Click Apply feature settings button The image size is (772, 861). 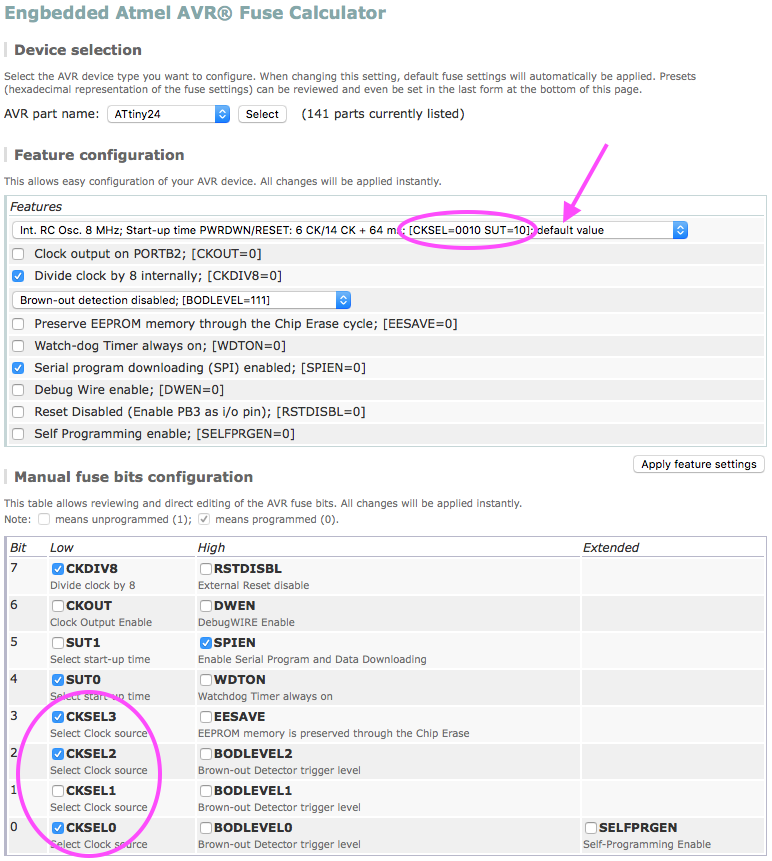pos(698,464)
